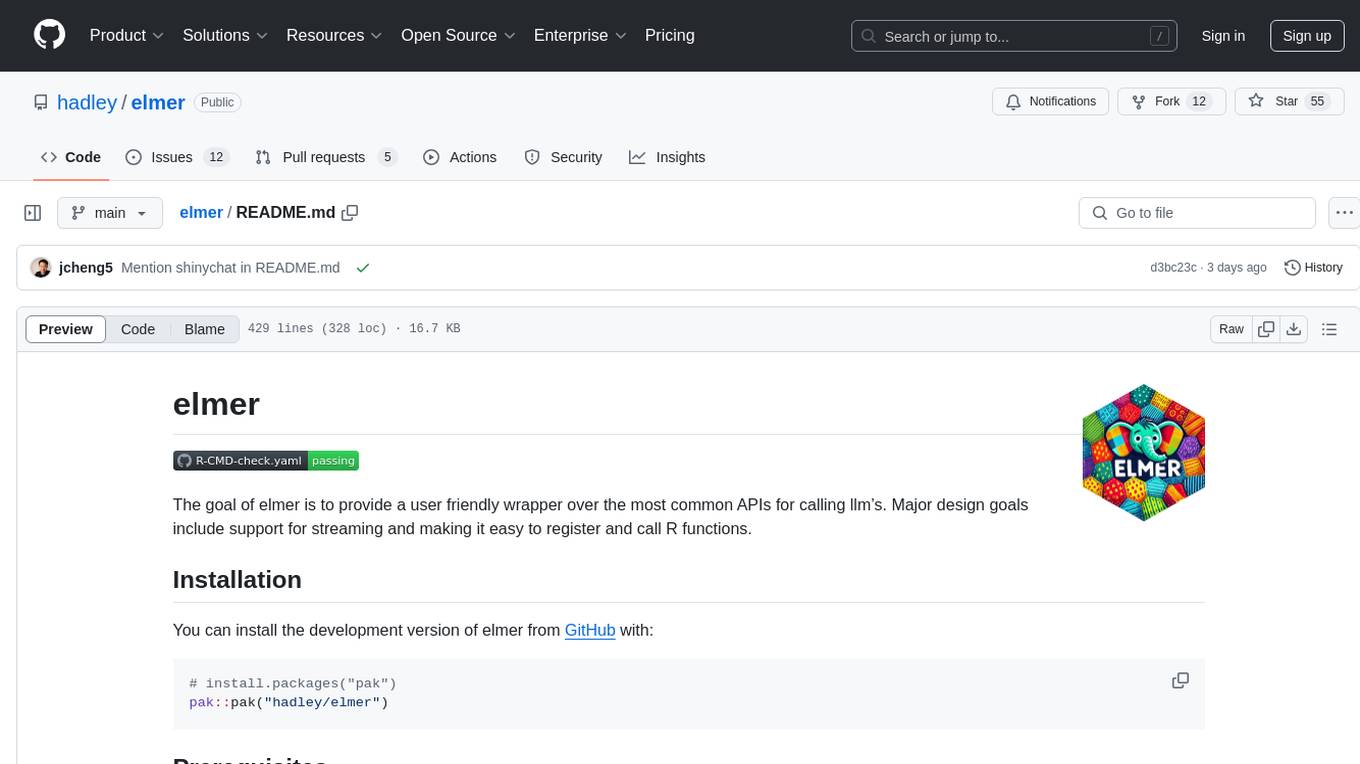Open the more file actions ellipsis menu
The image size is (1360, 764).
(1344, 213)
